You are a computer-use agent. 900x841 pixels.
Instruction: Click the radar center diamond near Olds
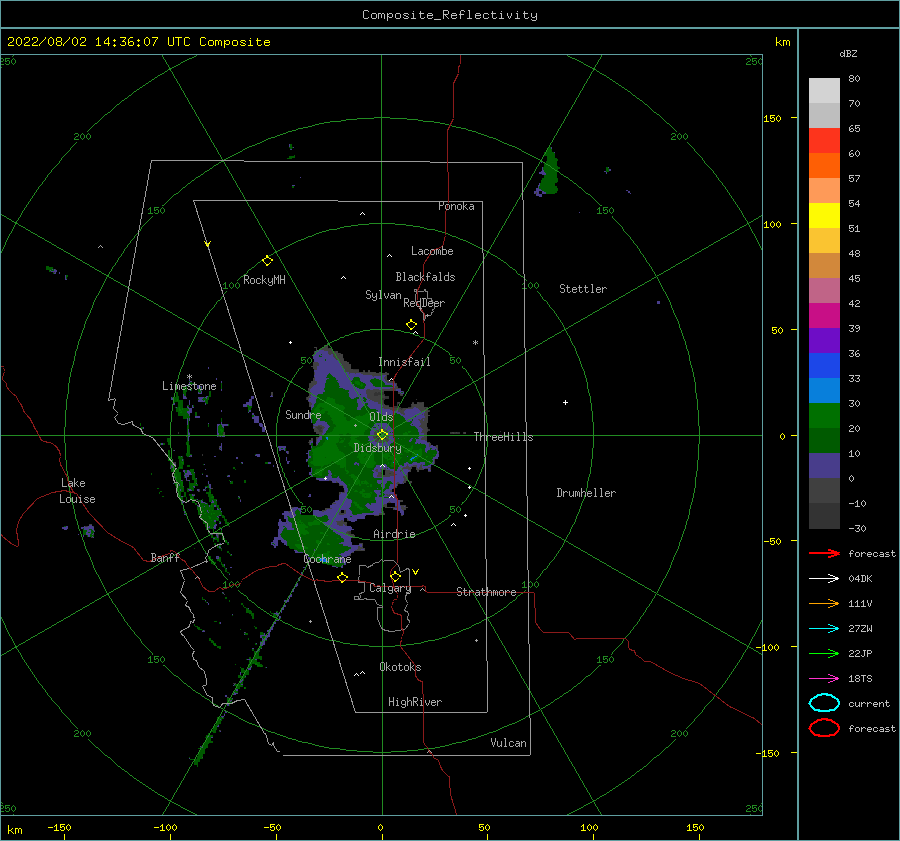pos(382,435)
